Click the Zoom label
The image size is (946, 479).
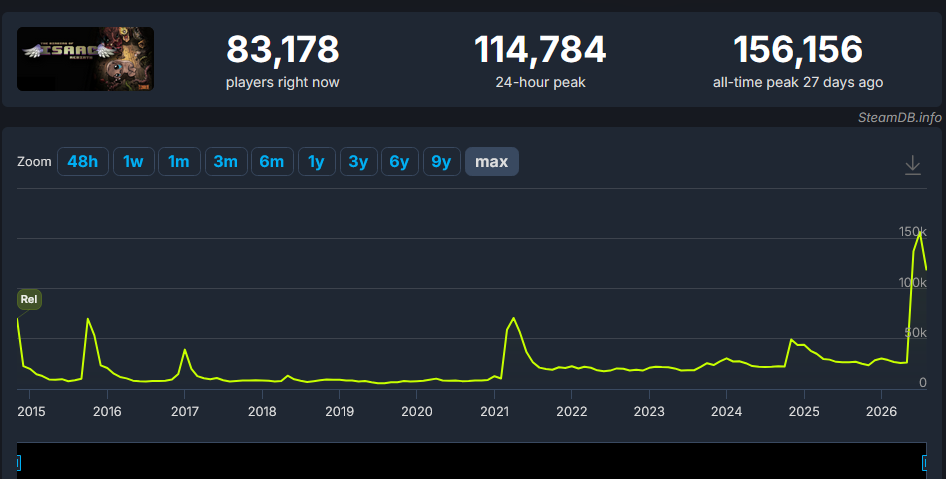pos(34,162)
